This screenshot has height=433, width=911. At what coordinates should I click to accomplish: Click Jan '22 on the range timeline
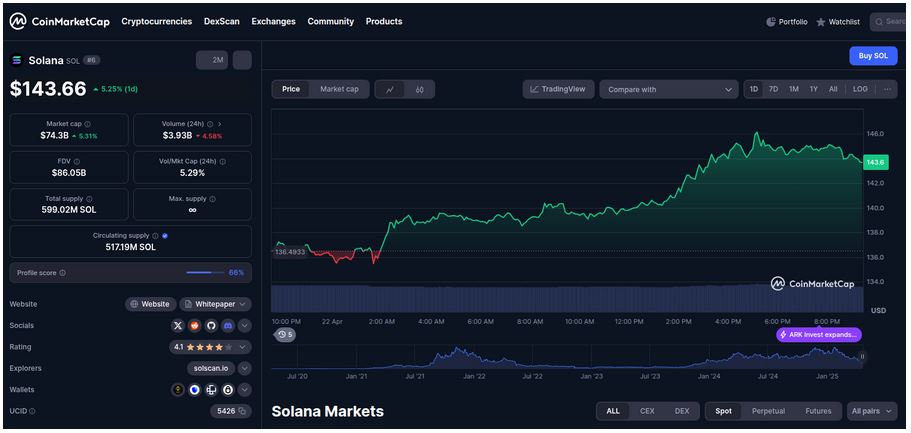tap(474, 376)
